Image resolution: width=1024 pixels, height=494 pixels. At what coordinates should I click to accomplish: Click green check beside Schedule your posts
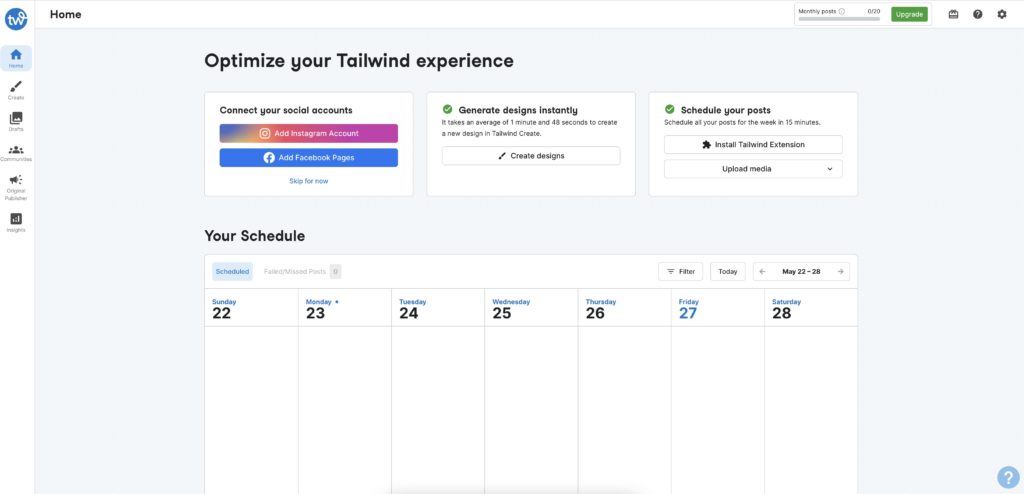669,109
